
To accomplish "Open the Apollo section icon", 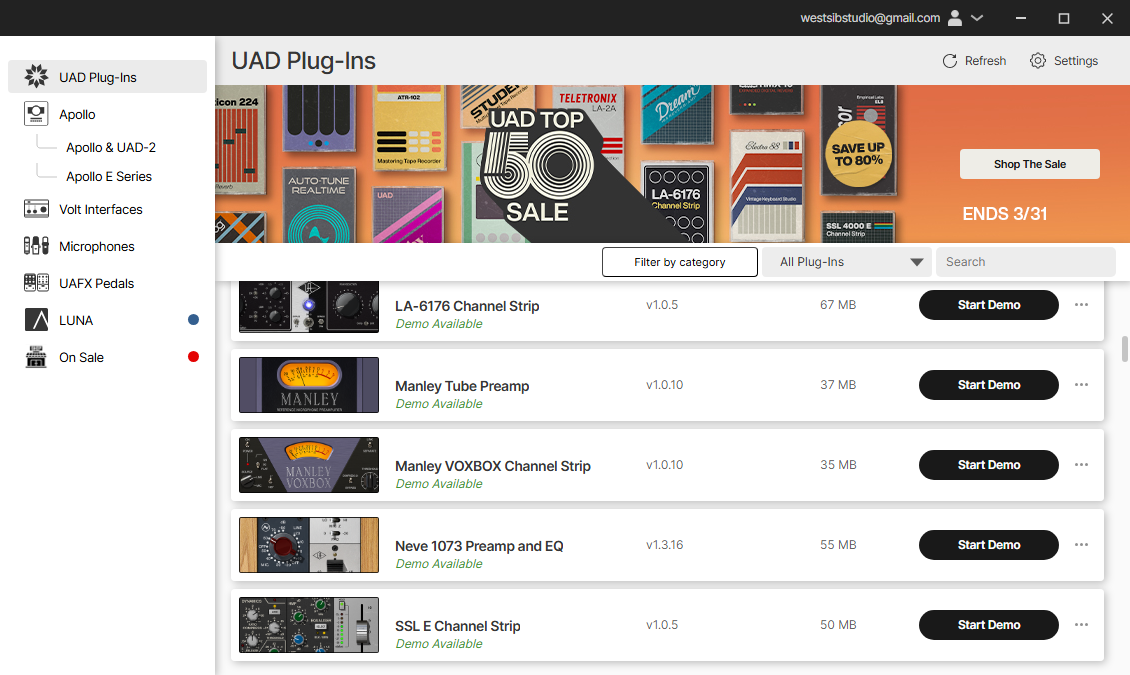I will [36, 114].
